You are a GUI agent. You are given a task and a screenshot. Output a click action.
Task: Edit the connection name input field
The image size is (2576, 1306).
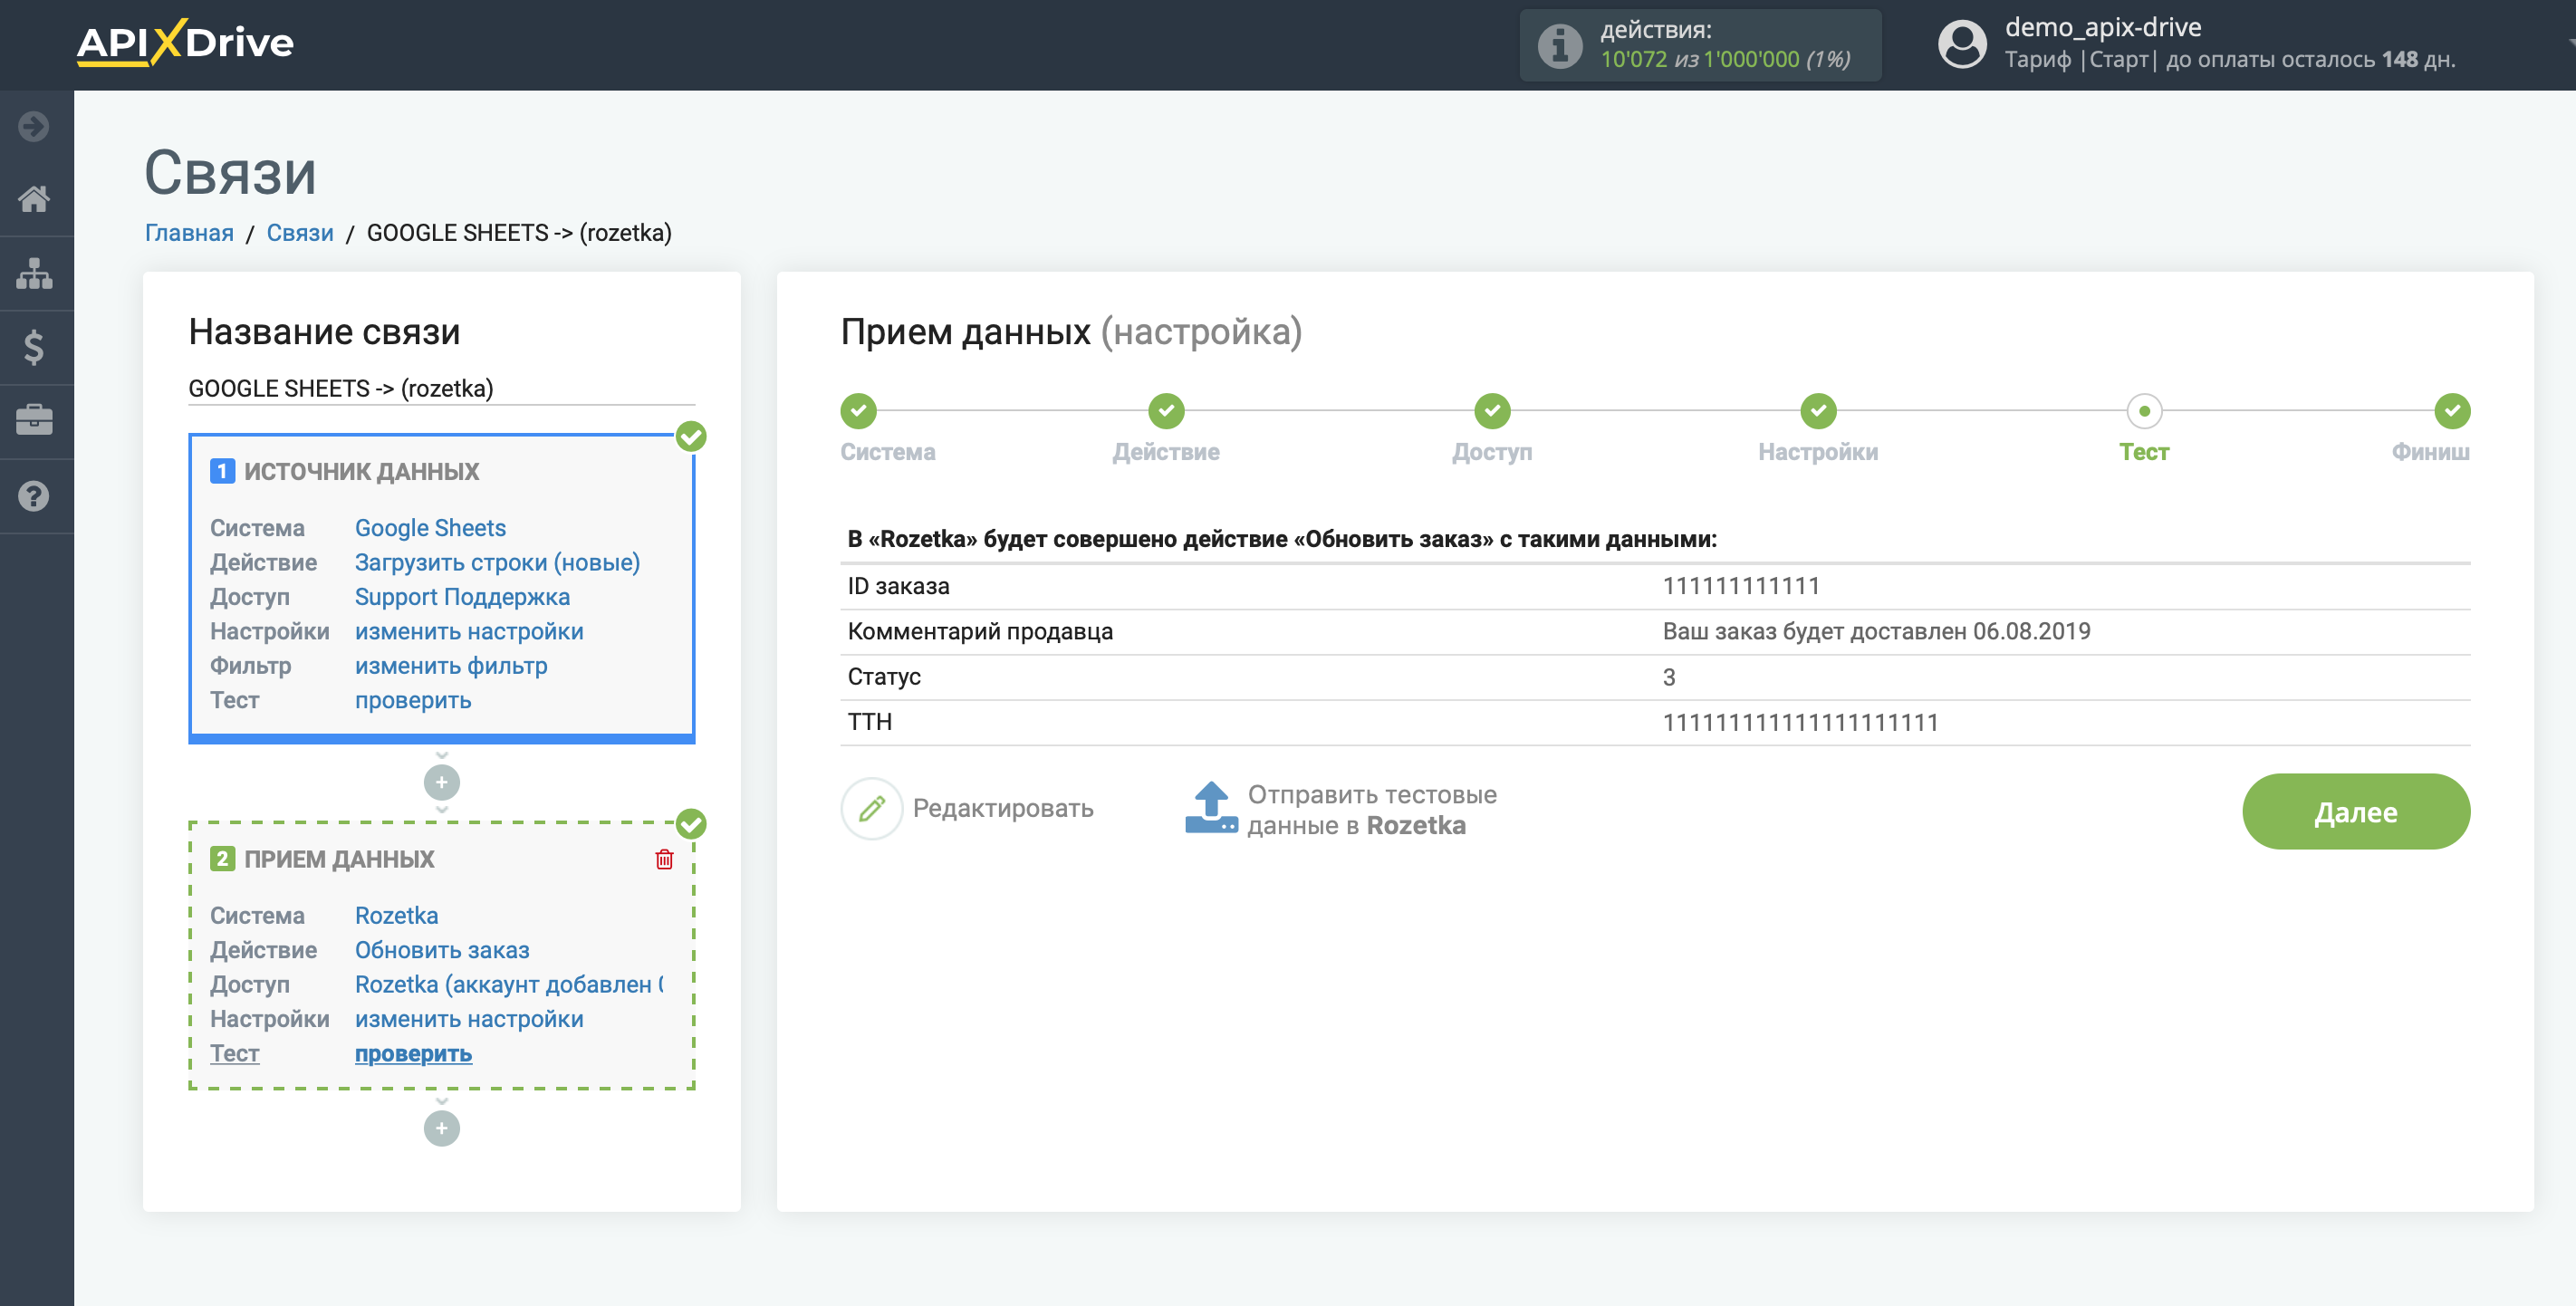tap(441, 388)
